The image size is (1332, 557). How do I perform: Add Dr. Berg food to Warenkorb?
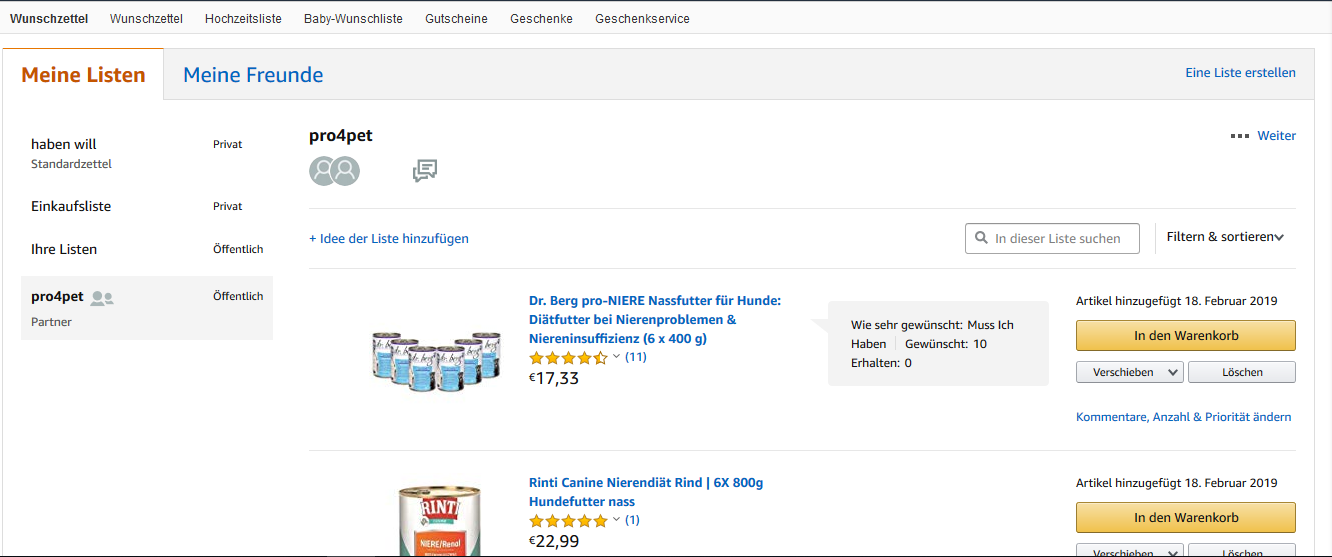(x=1186, y=335)
